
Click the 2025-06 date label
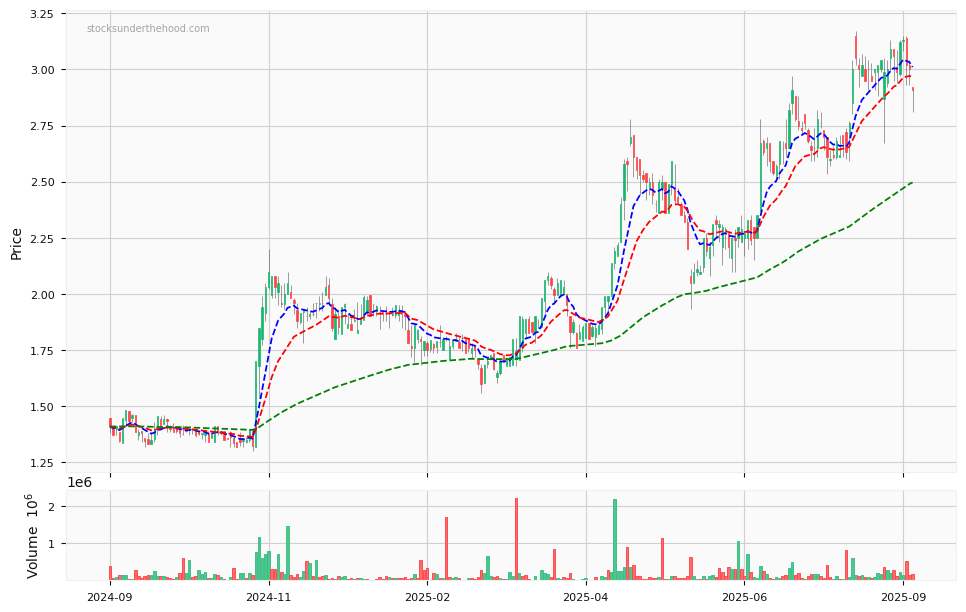tap(744, 597)
